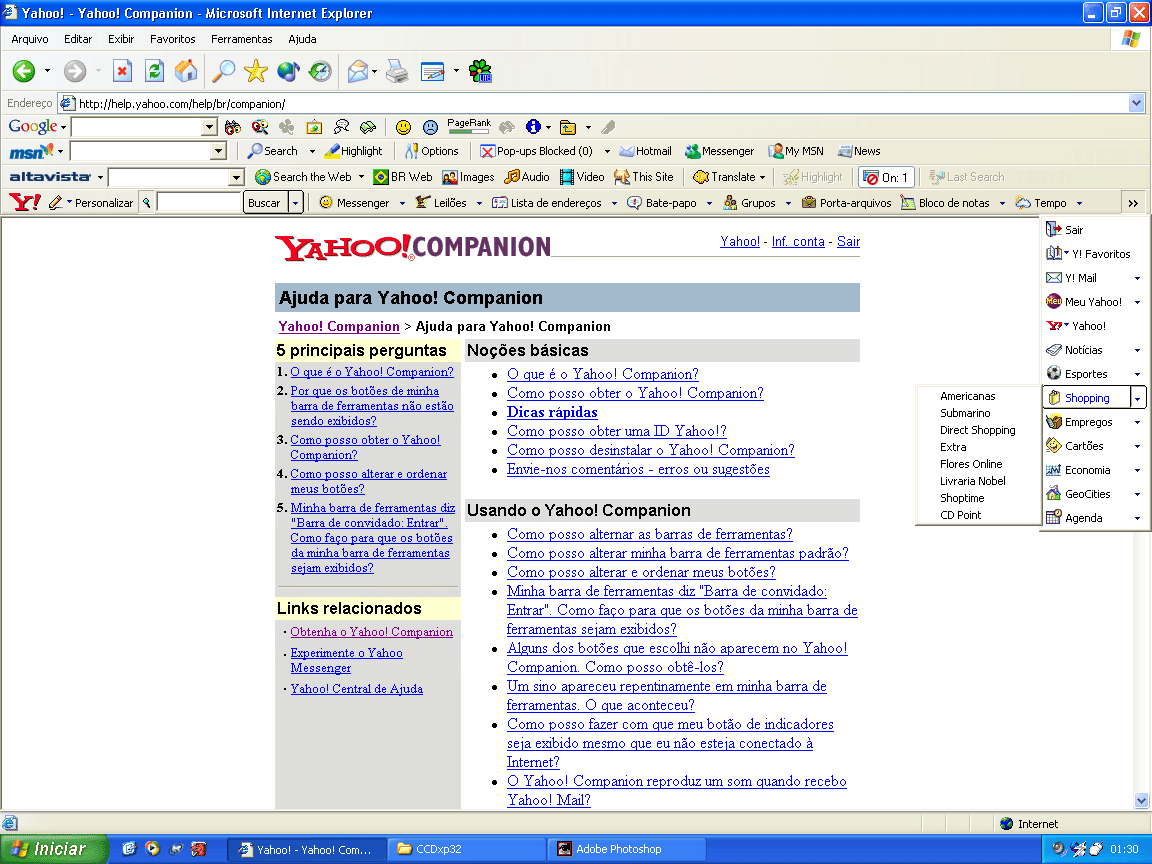Image resolution: width=1152 pixels, height=864 pixels.
Task: Expand the Yahoo toolbar overflow chevron
Action: pos(1133,204)
